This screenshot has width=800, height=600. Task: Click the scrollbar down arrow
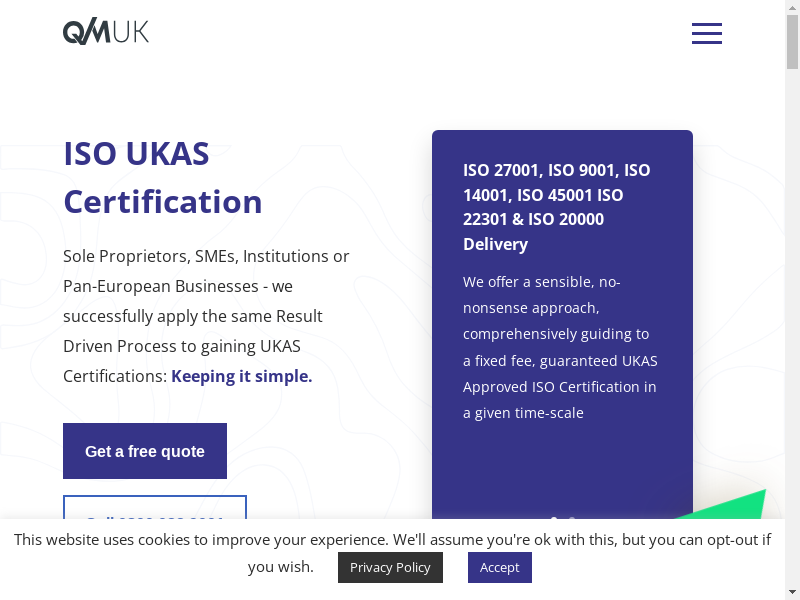click(792, 592)
